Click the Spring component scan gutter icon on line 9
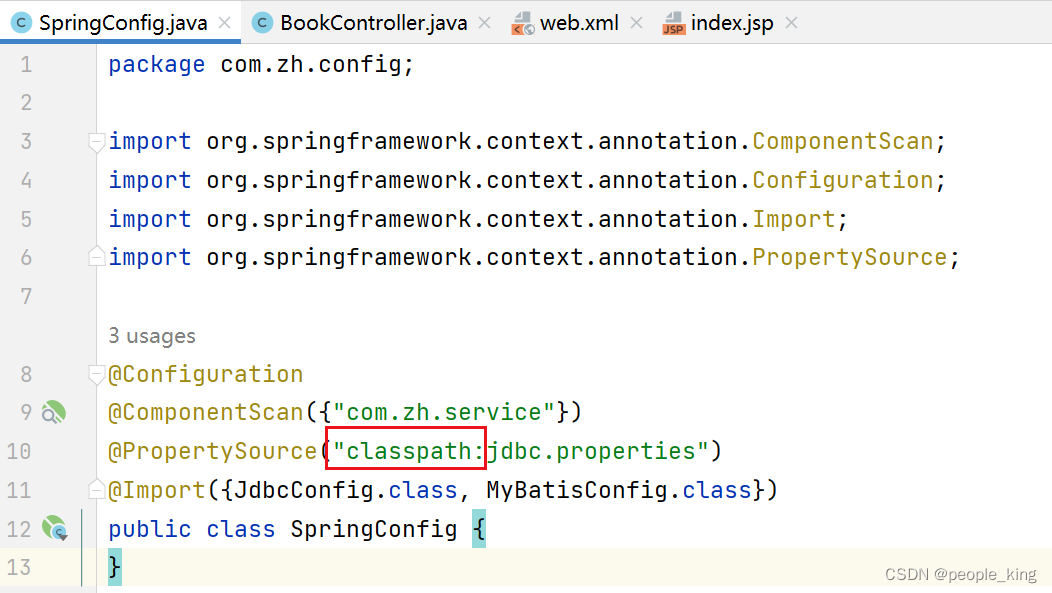The height and width of the screenshot is (593, 1052). pos(52,411)
